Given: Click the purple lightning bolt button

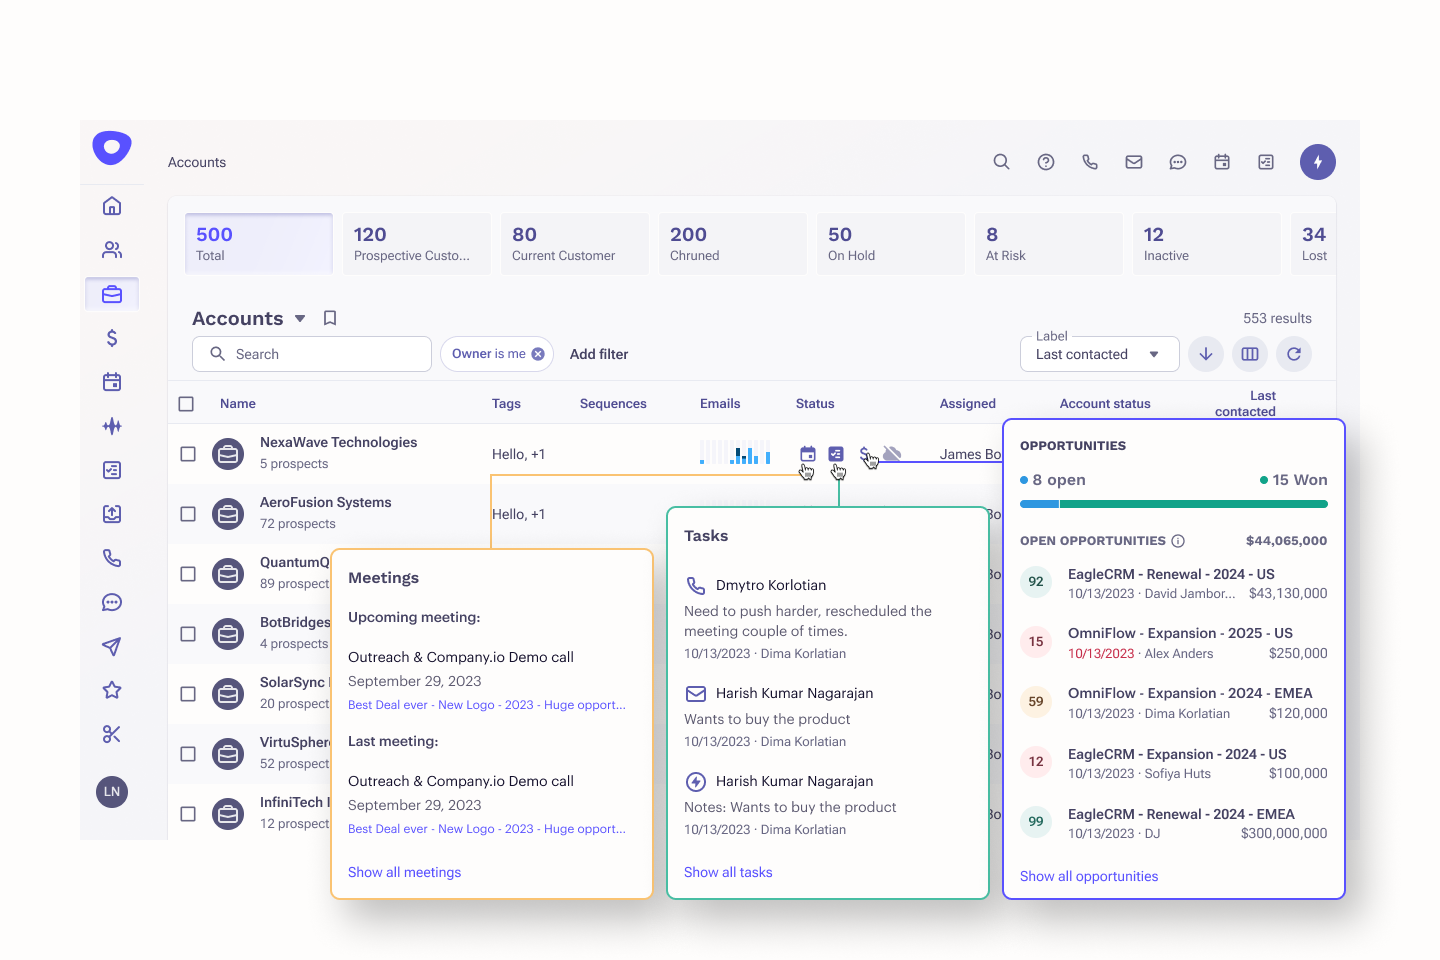Looking at the screenshot, I should tap(1318, 162).
